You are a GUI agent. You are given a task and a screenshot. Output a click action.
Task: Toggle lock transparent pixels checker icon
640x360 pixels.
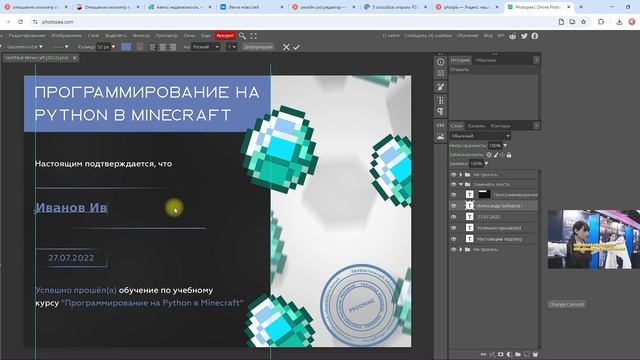coord(489,155)
